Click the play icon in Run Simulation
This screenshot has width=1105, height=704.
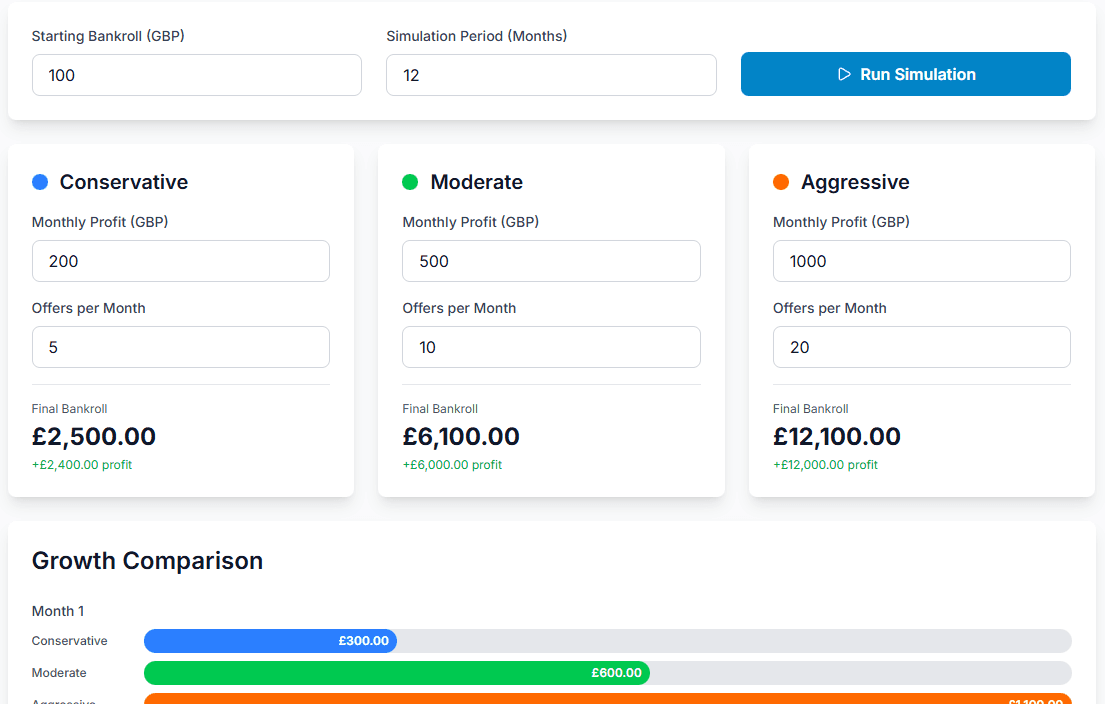(844, 74)
